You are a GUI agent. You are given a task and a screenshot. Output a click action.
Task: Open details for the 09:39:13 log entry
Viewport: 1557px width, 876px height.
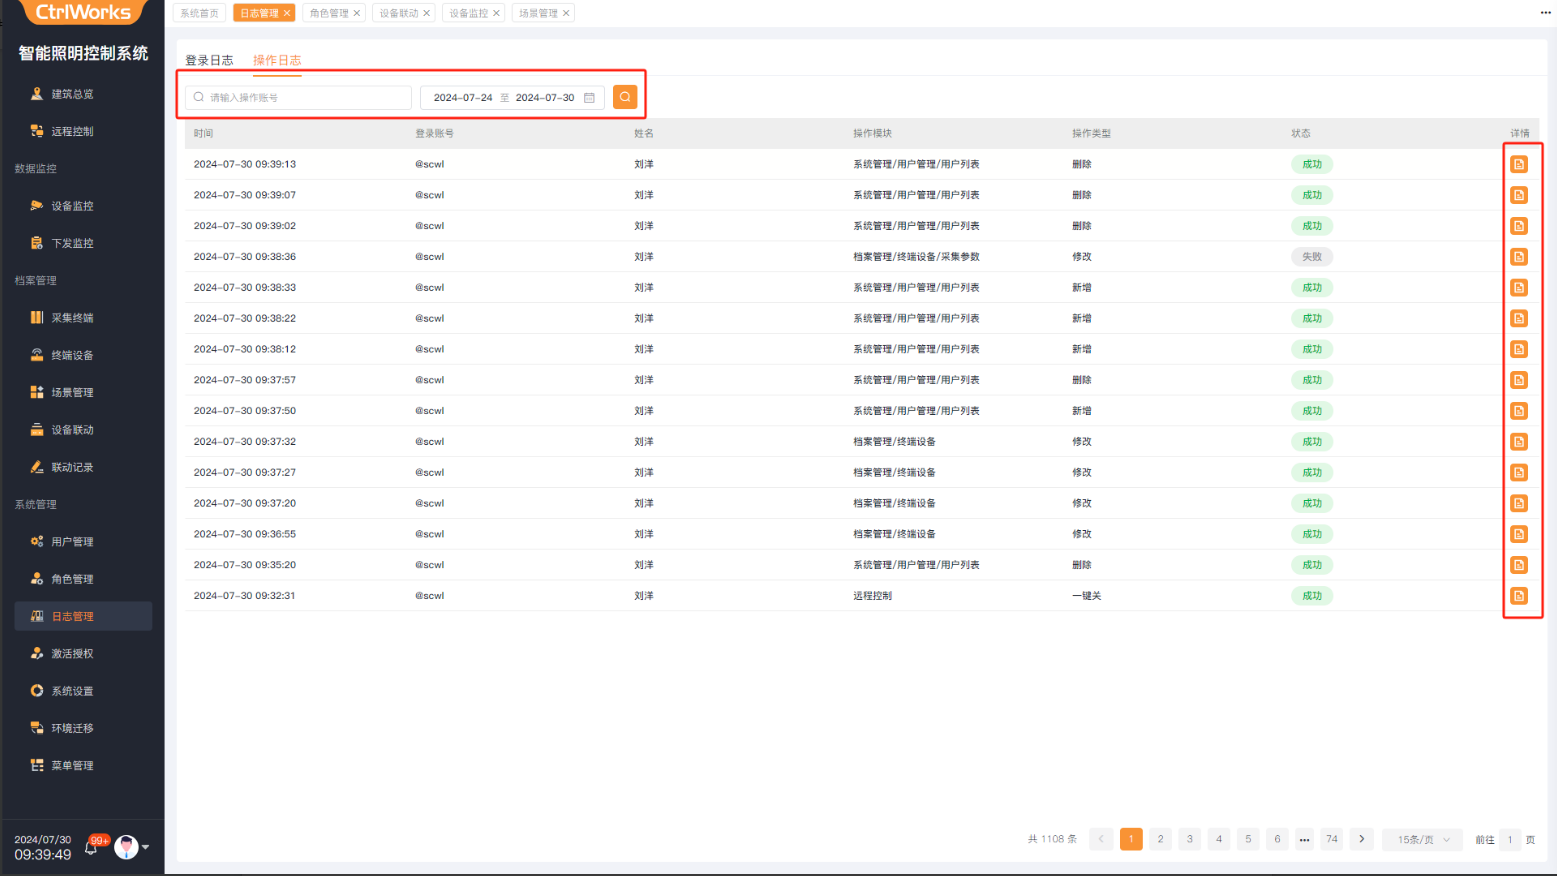[1518, 164]
